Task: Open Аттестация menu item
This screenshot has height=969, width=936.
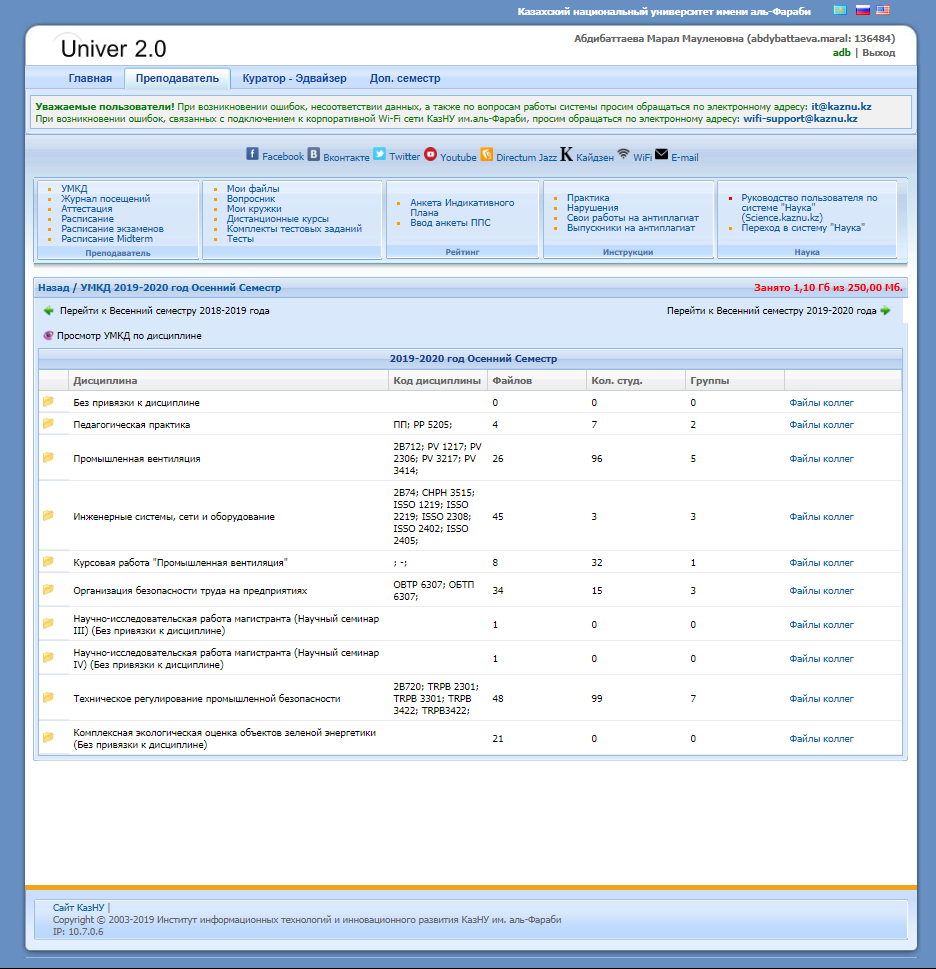Action: point(86,209)
